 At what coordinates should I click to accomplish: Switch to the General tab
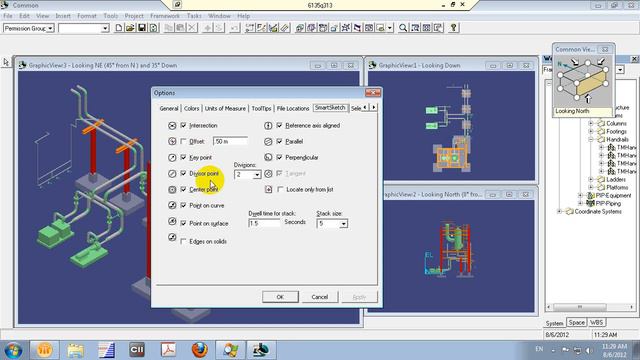[x=169, y=109]
